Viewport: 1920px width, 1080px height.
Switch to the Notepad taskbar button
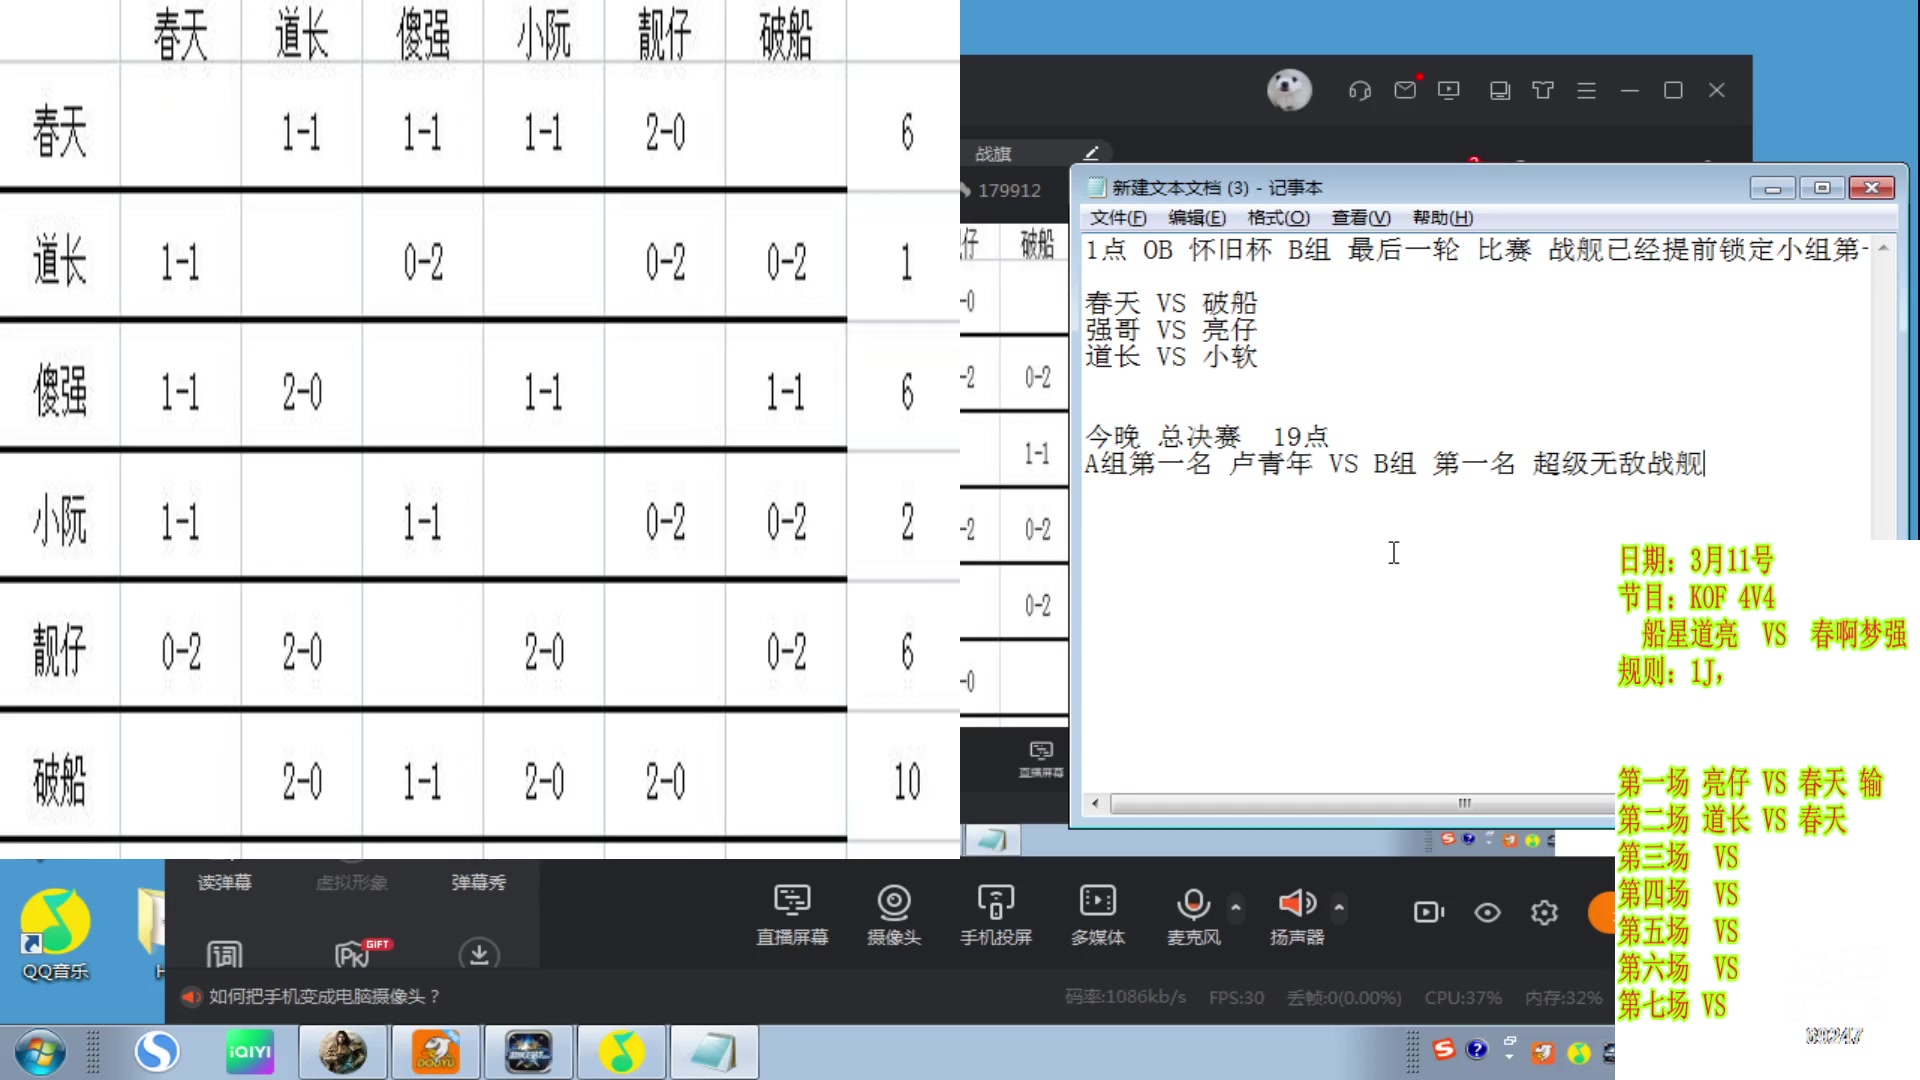713,1052
